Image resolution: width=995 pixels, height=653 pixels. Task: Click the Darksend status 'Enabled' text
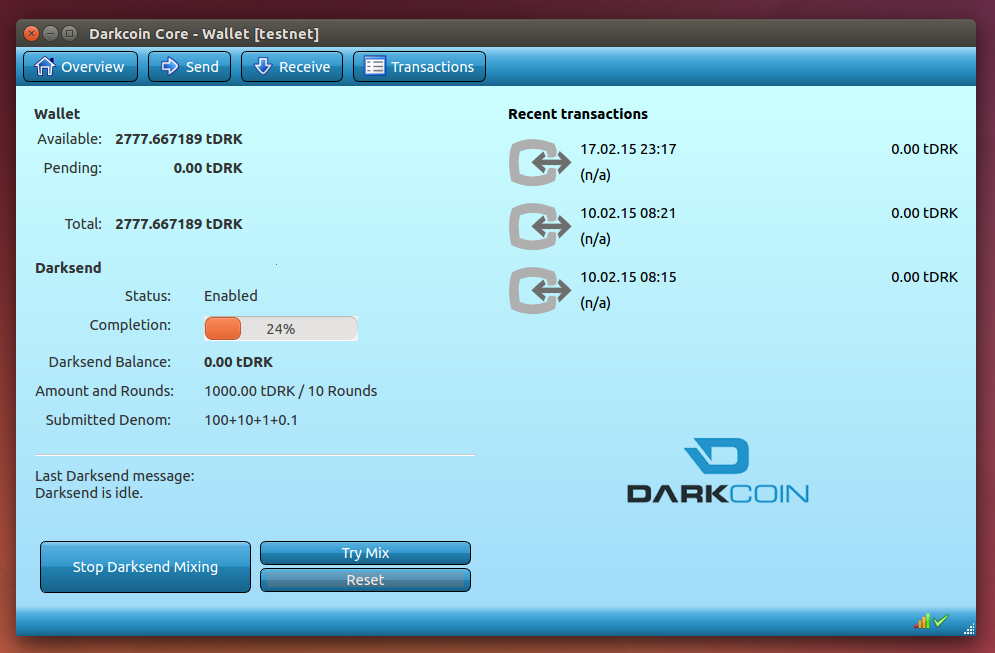click(230, 296)
